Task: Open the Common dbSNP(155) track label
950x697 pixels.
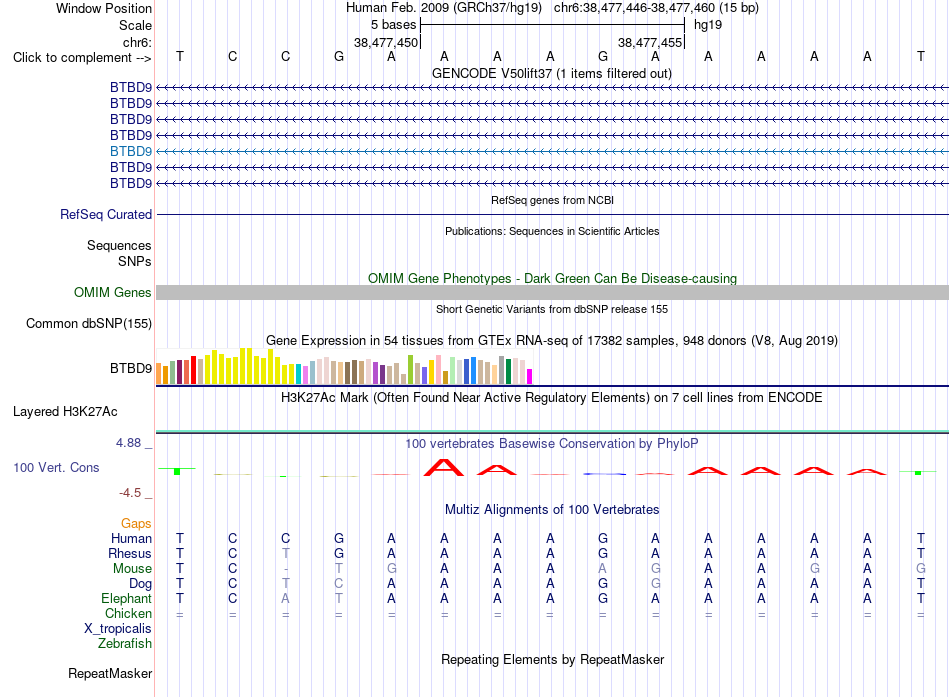Action: click(x=89, y=324)
